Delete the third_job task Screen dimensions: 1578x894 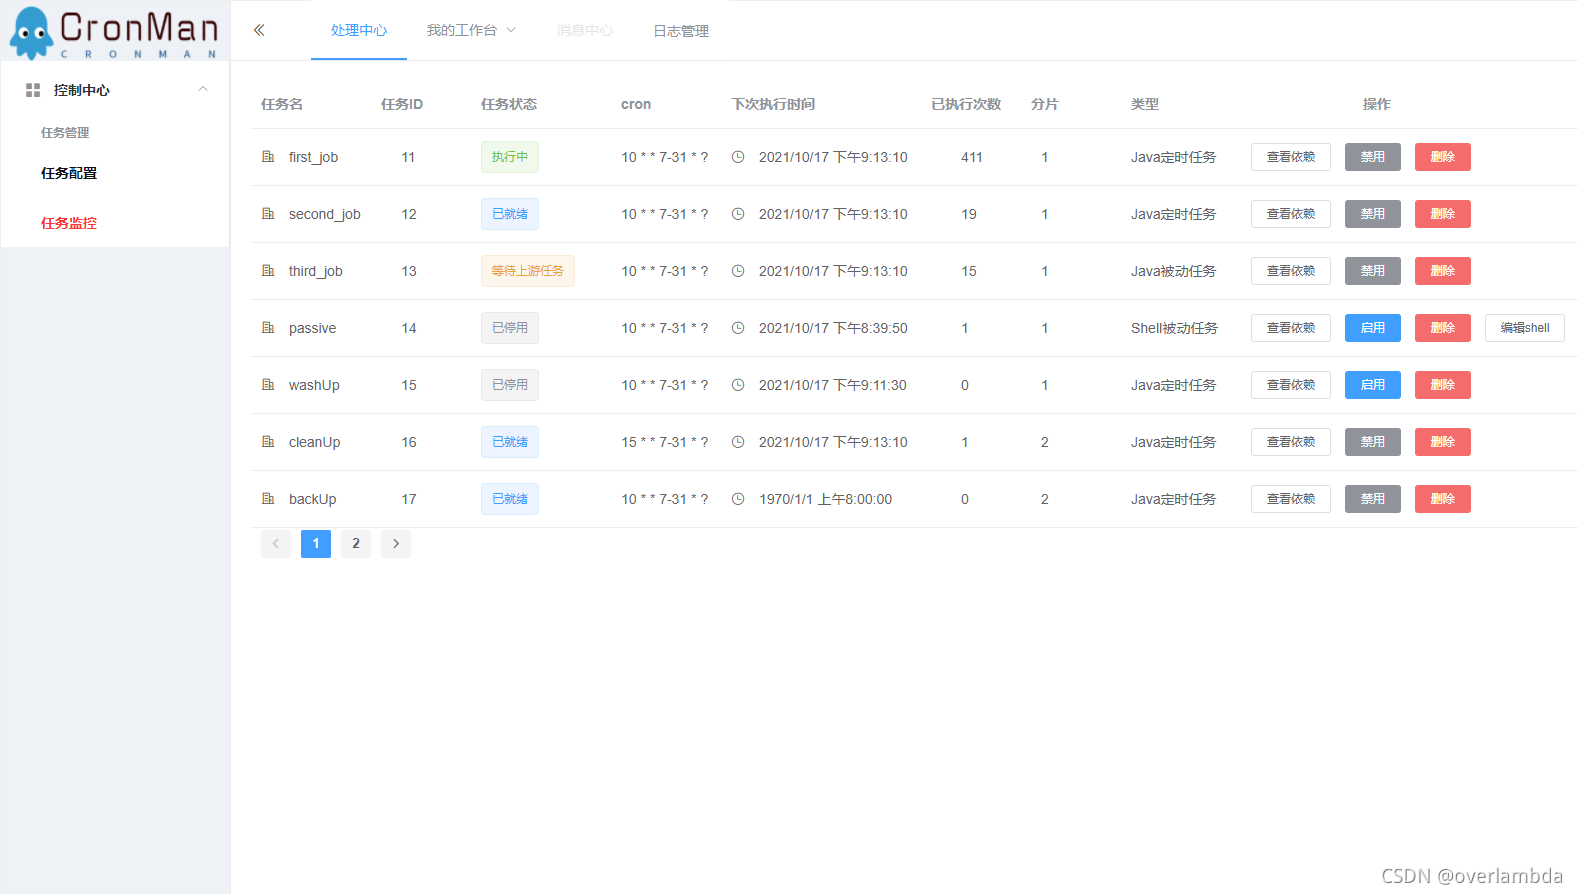click(1443, 271)
